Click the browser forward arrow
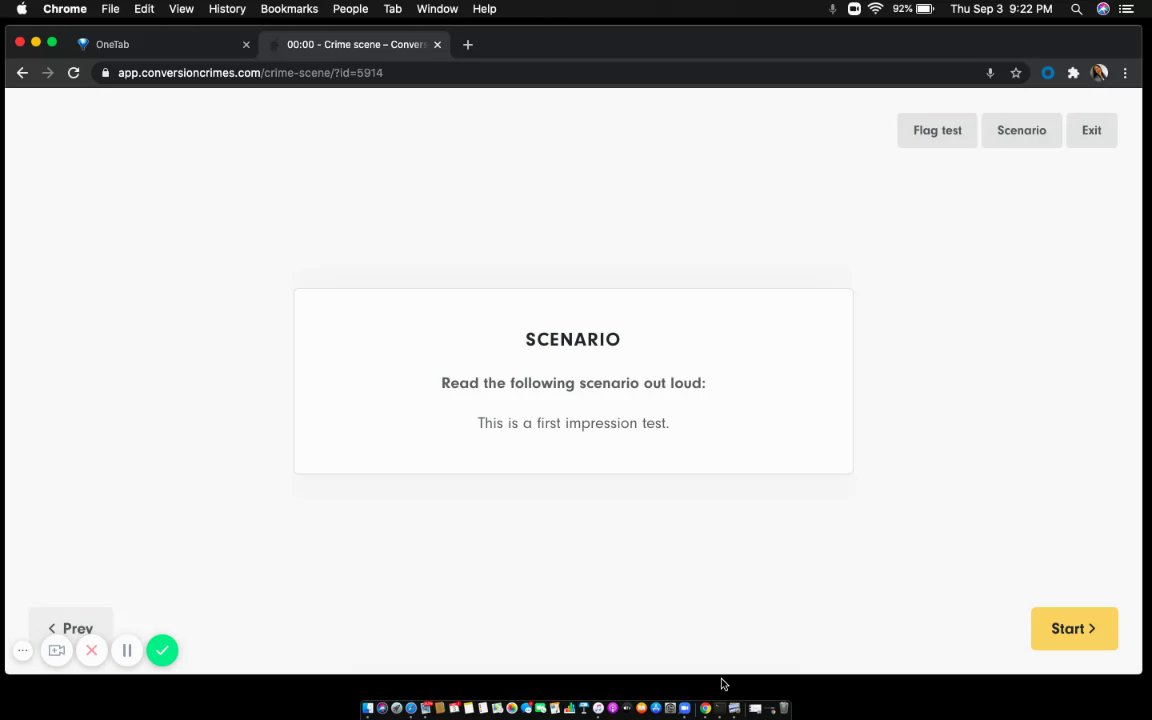 click(x=48, y=73)
